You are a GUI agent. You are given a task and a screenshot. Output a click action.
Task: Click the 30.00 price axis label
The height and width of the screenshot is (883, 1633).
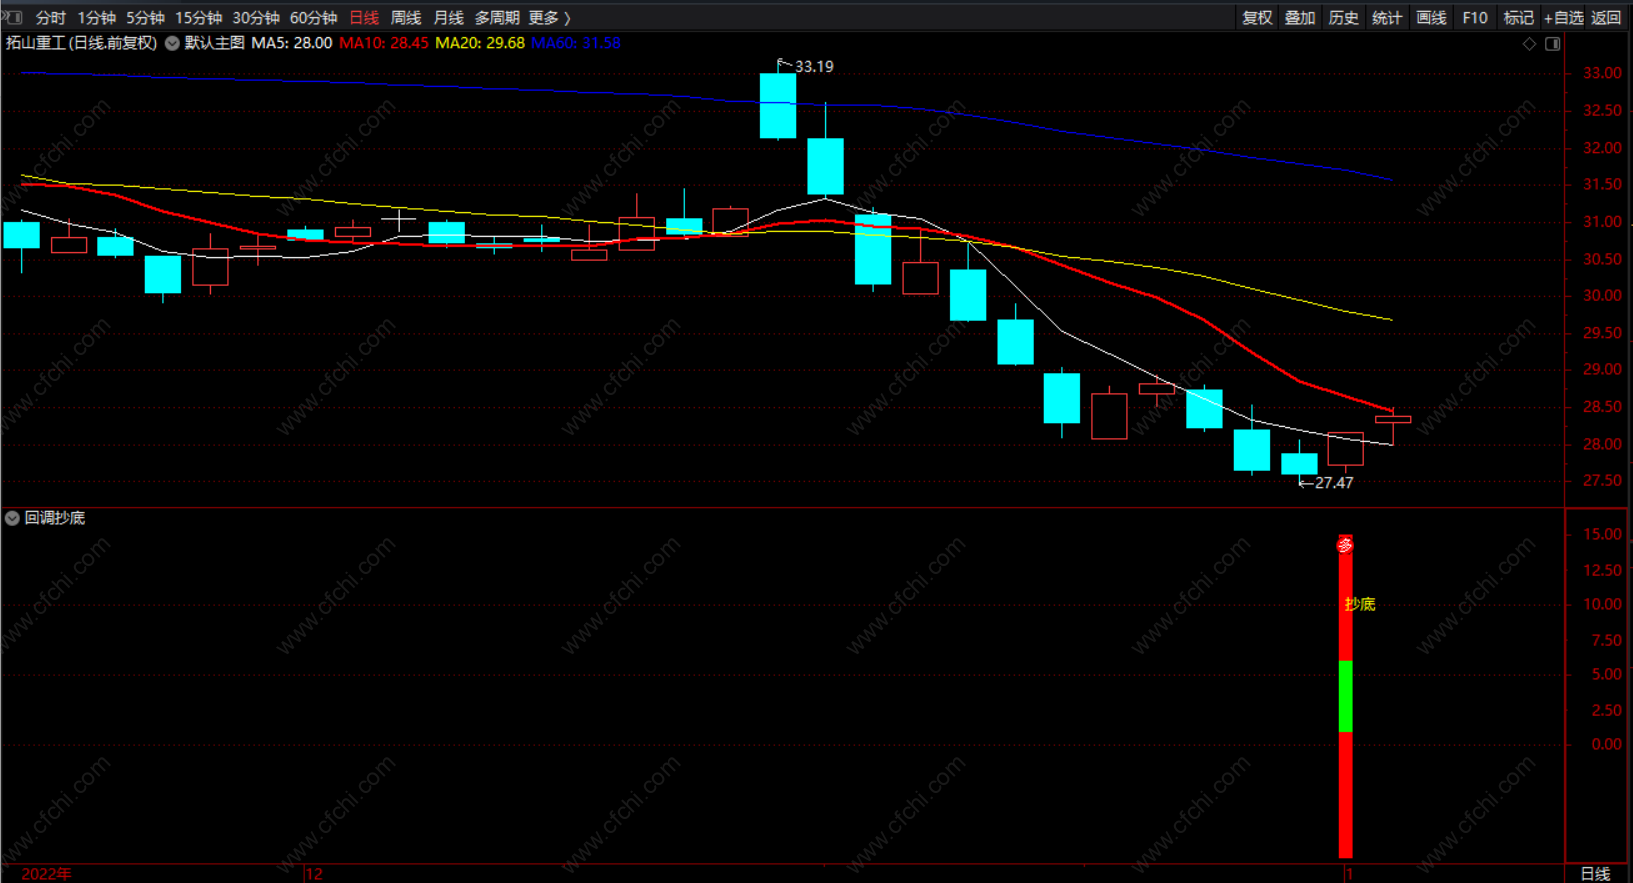pos(1602,296)
